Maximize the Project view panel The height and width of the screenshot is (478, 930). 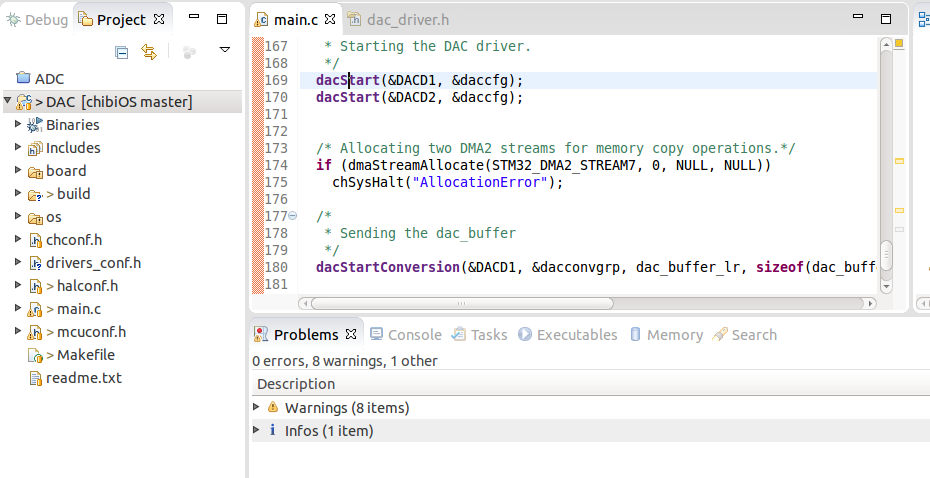coord(222,19)
